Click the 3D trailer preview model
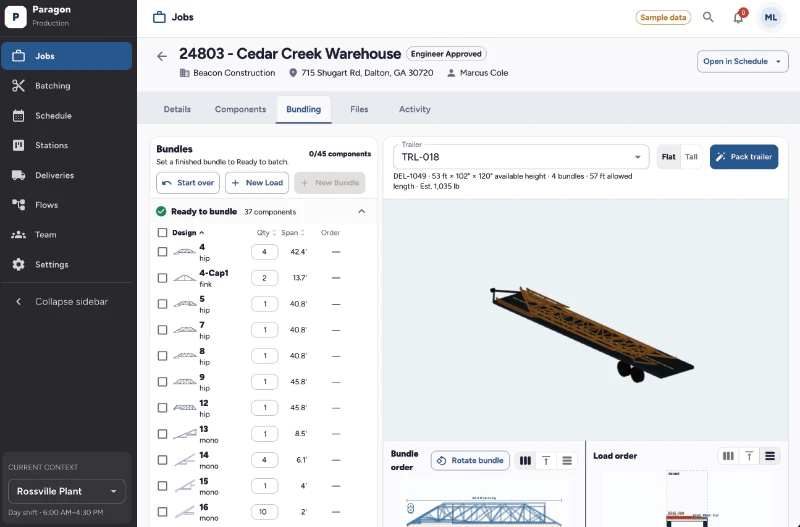The height and width of the screenshot is (527, 800). coord(592,334)
